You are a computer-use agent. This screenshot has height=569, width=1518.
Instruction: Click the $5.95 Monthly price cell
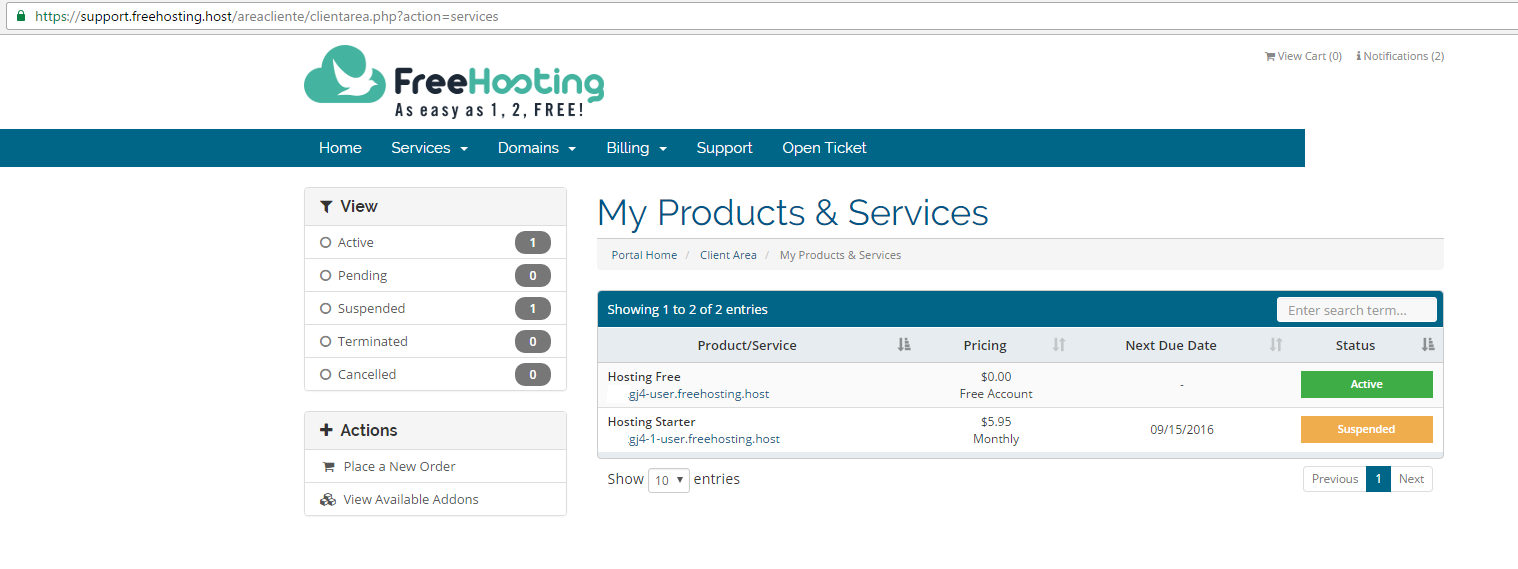point(996,430)
